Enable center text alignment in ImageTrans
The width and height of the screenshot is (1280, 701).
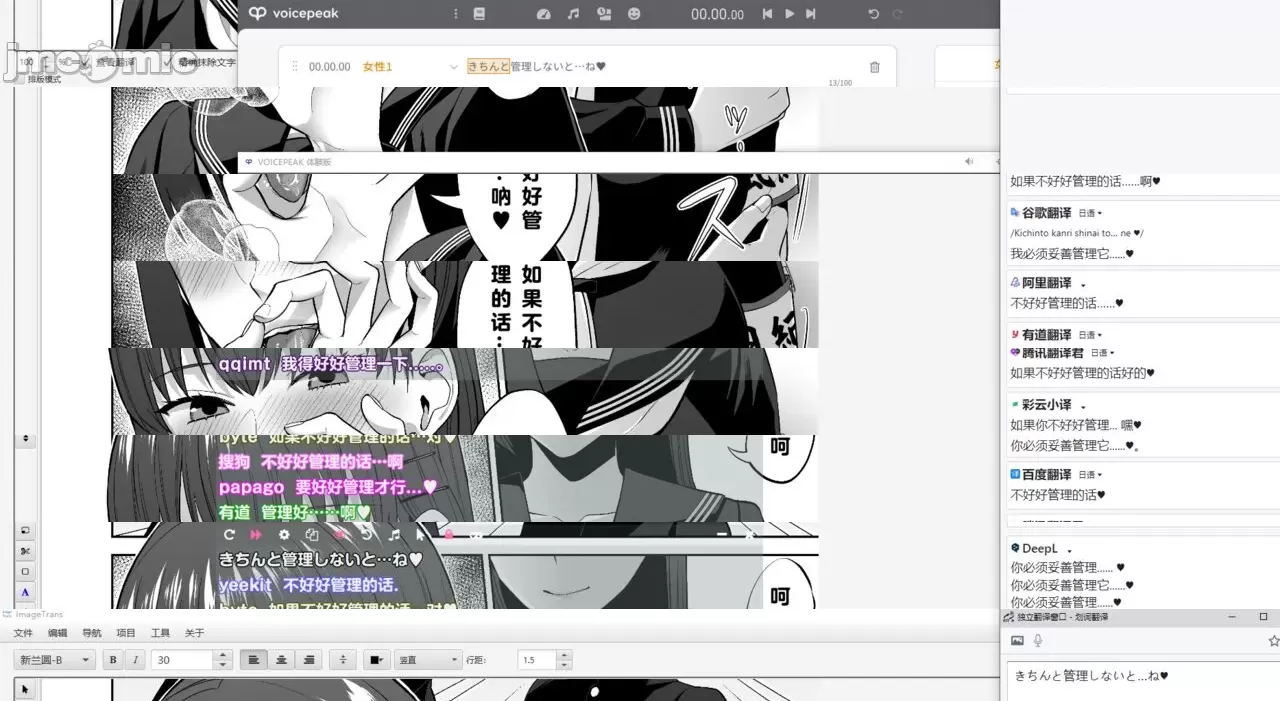coord(282,660)
